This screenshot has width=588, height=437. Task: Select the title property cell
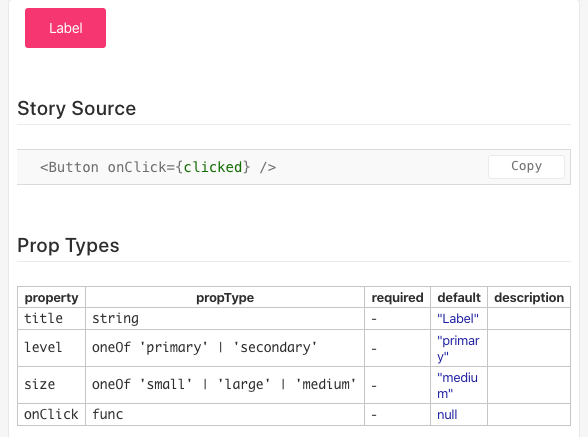pos(51,319)
